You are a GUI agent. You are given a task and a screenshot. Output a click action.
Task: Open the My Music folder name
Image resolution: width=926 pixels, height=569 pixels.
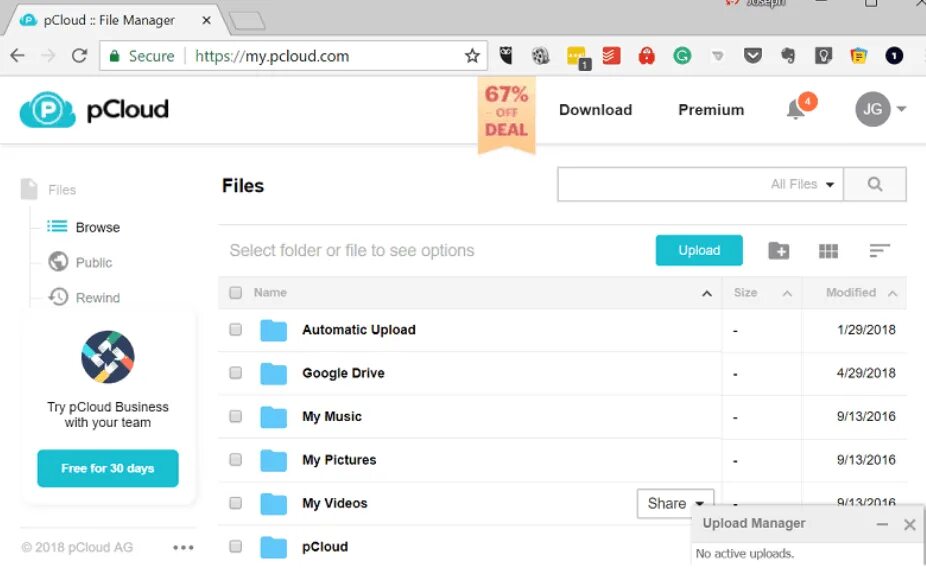point(331,417)
